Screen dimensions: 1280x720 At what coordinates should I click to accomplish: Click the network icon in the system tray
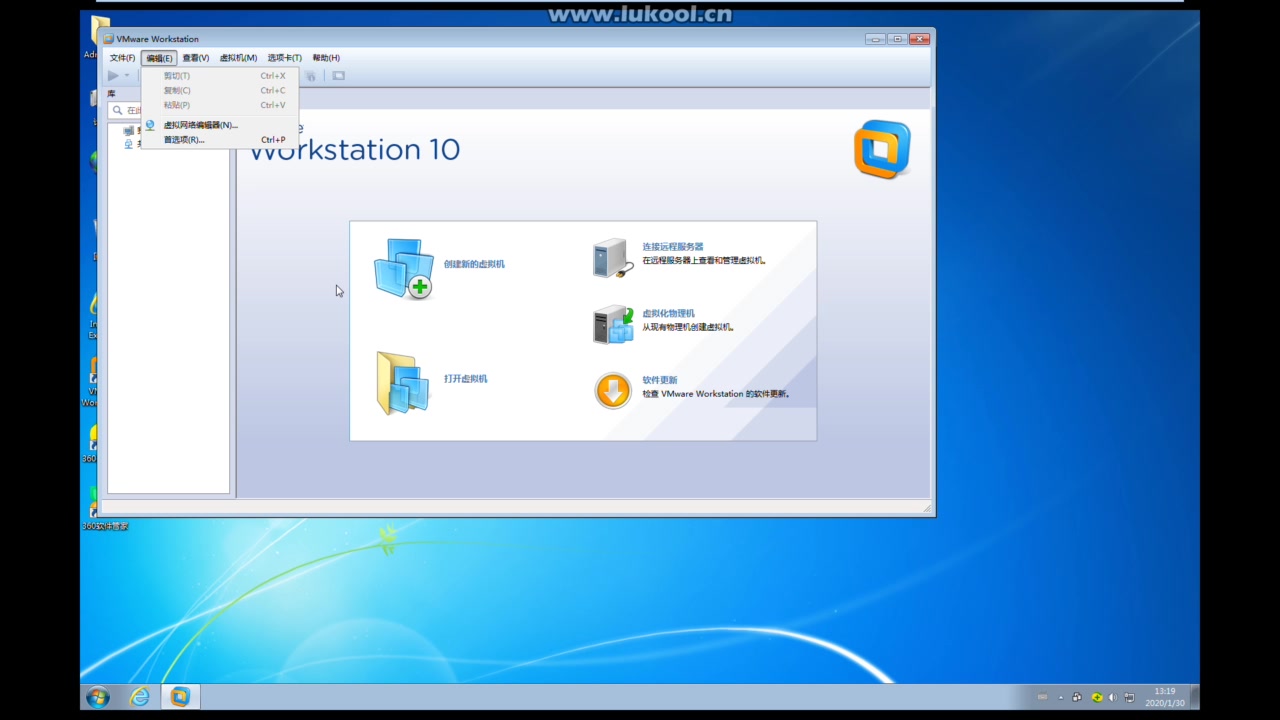click(x=1128, y=697)
